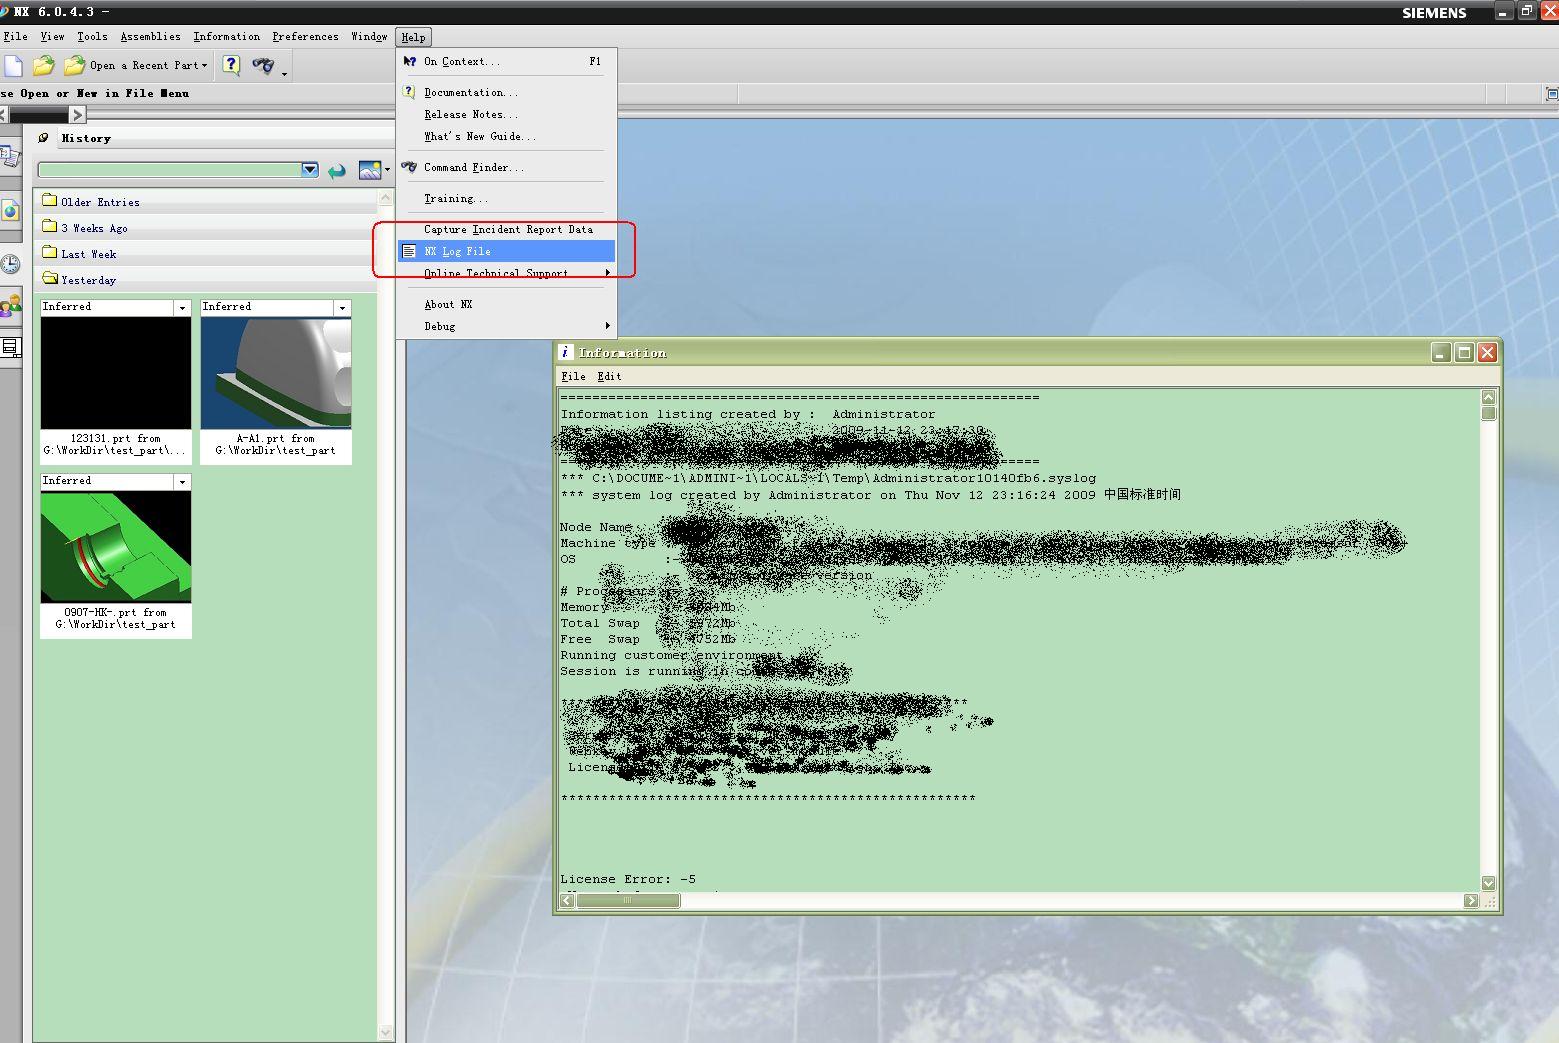Pin the History panel with the pin icon
The height and width of the screenshot is (1043, 1559).
pyautogui.click(x=43, y=138)
